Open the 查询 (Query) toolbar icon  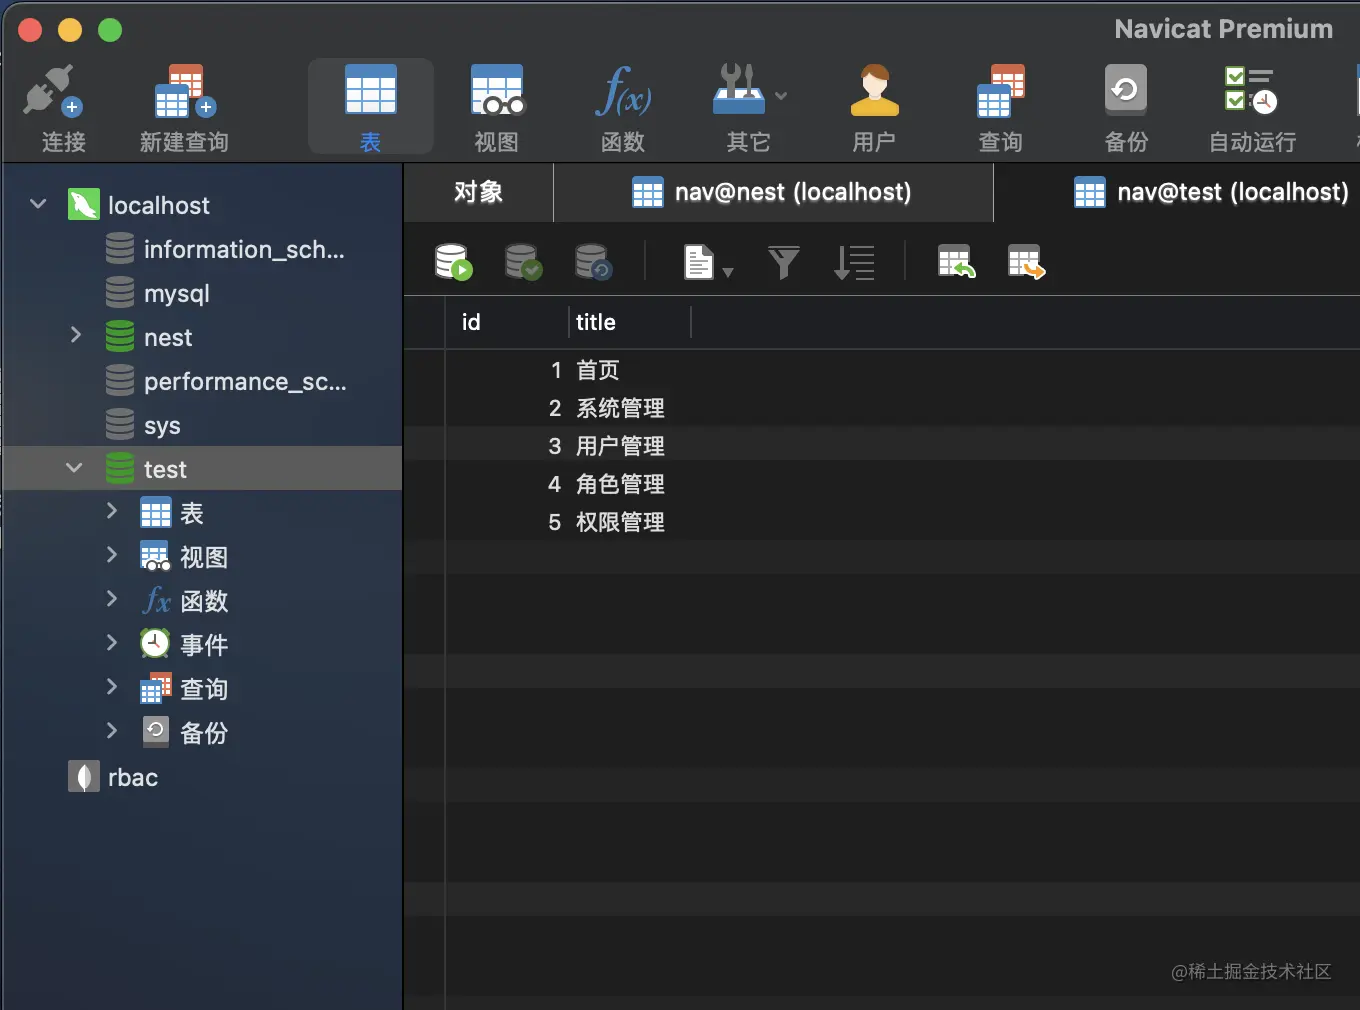(1000, 105)
